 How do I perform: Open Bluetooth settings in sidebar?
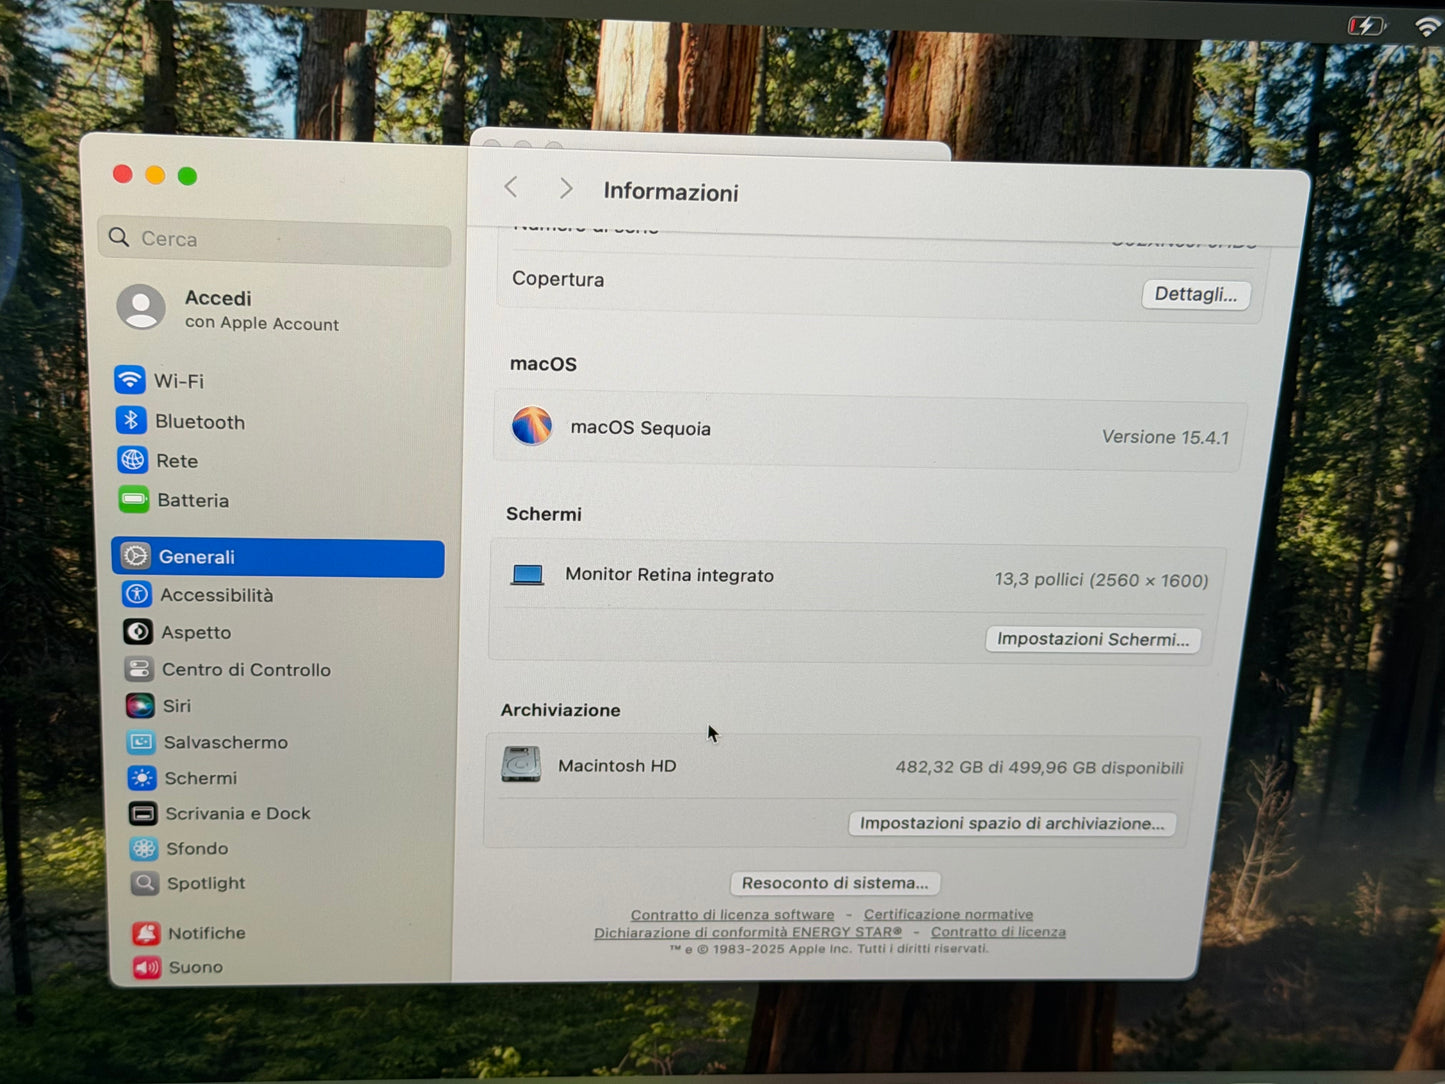pos(181,421)
